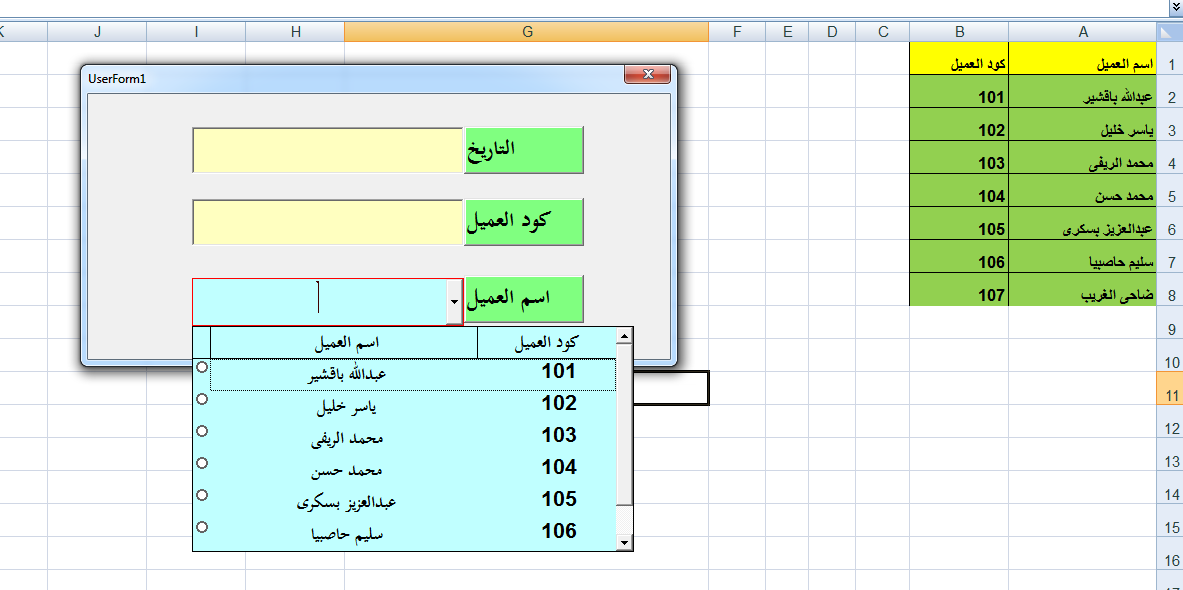Select column A header
1183x590 pixels.
click(x=1083, y=31)
